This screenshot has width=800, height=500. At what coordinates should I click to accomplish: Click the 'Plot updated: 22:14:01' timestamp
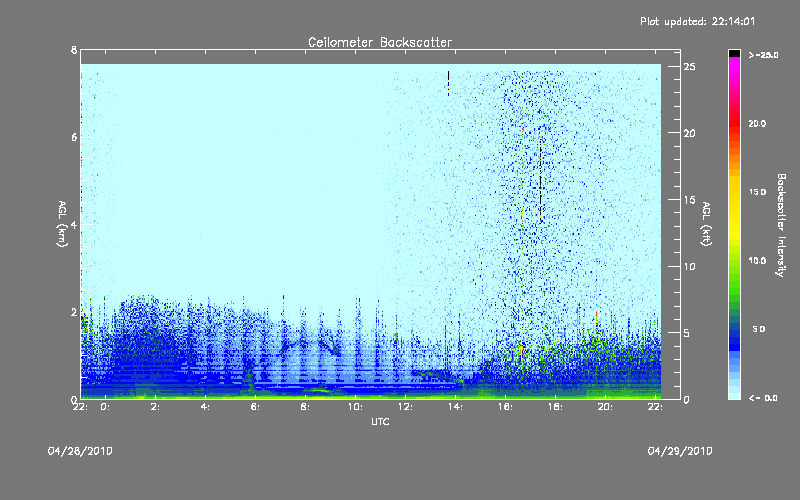697,21
